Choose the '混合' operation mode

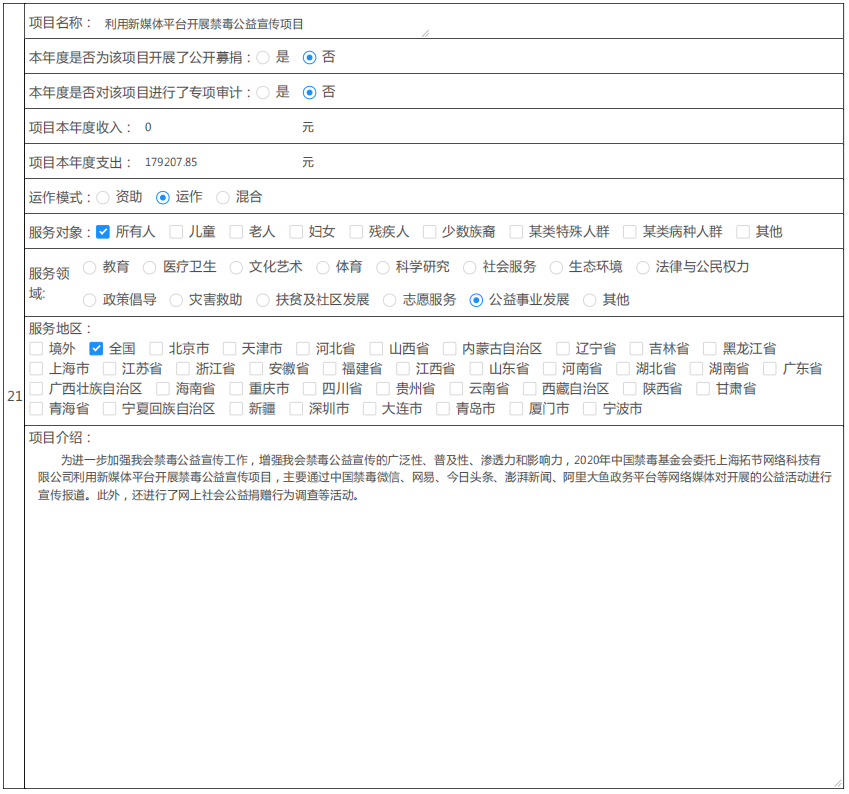pyautogui.click(x=223, y=198)
